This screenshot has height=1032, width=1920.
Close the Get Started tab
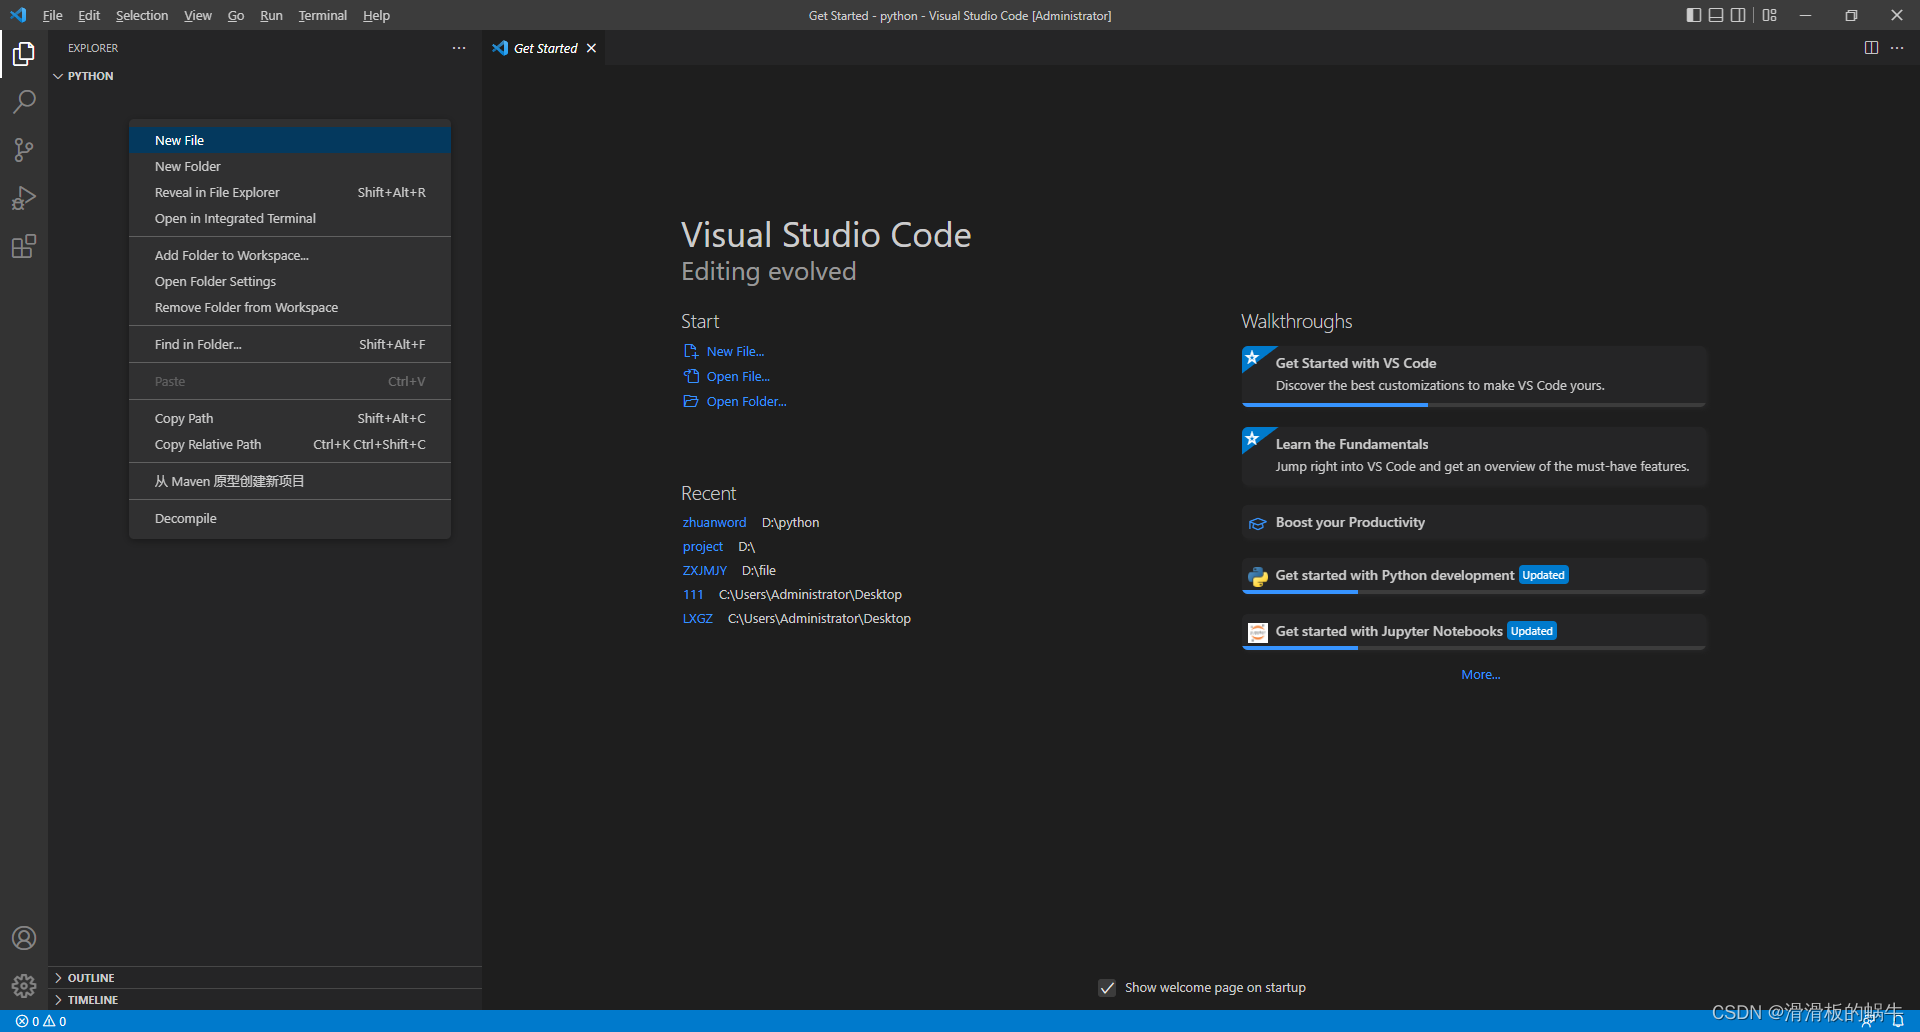coord(592,48)
